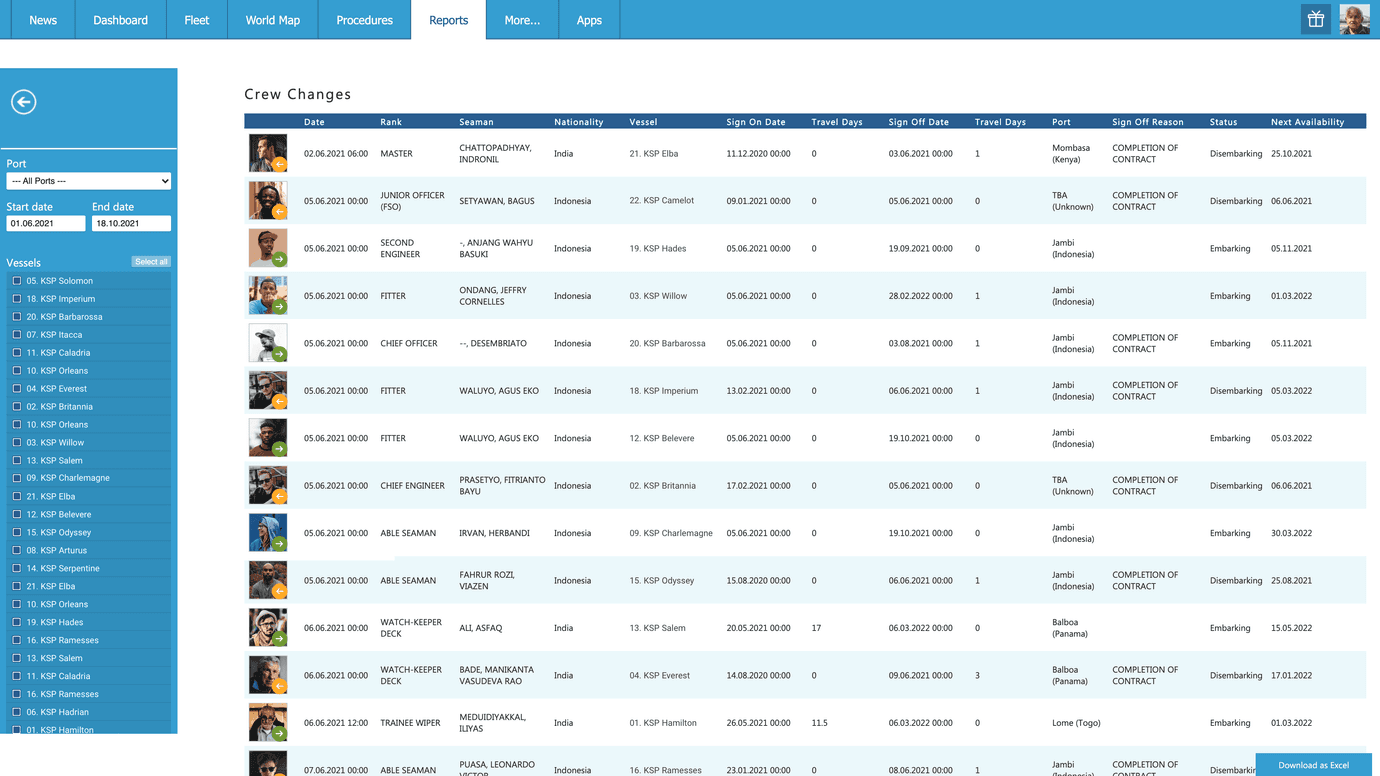The image size is (1380, 776).
Task: Click the green embark badge on MEDUDIYAKKAL's photo
Action: [280, 734]
